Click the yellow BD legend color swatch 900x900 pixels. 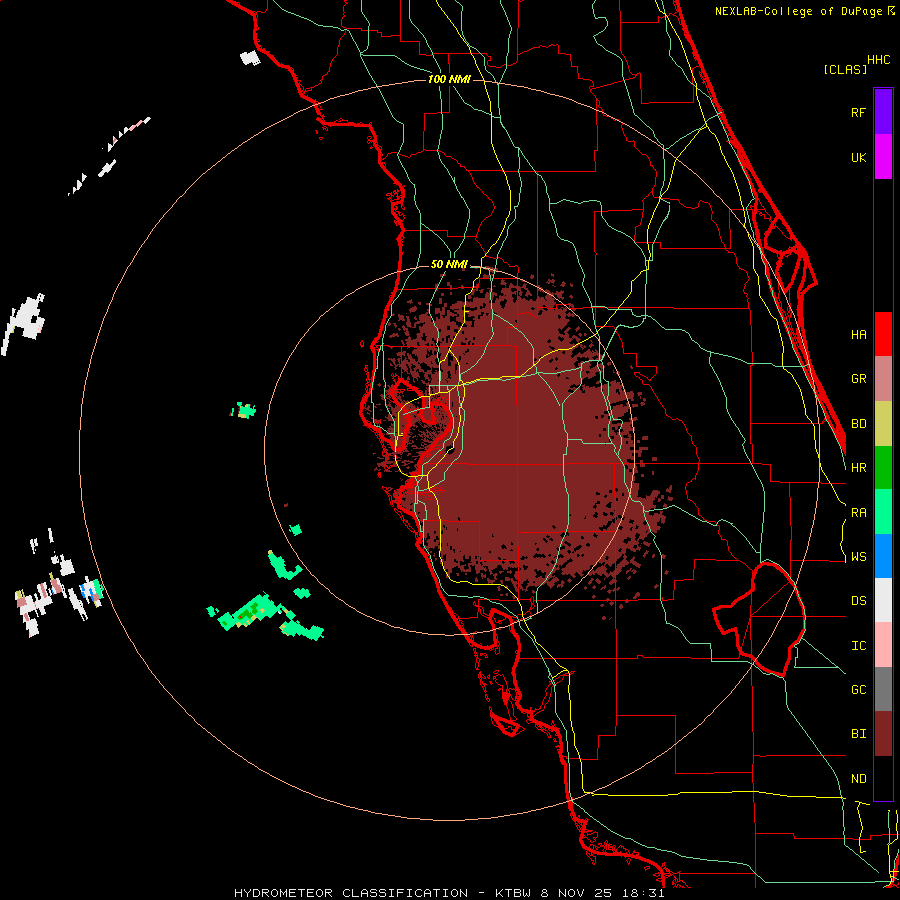pos(883,424)
